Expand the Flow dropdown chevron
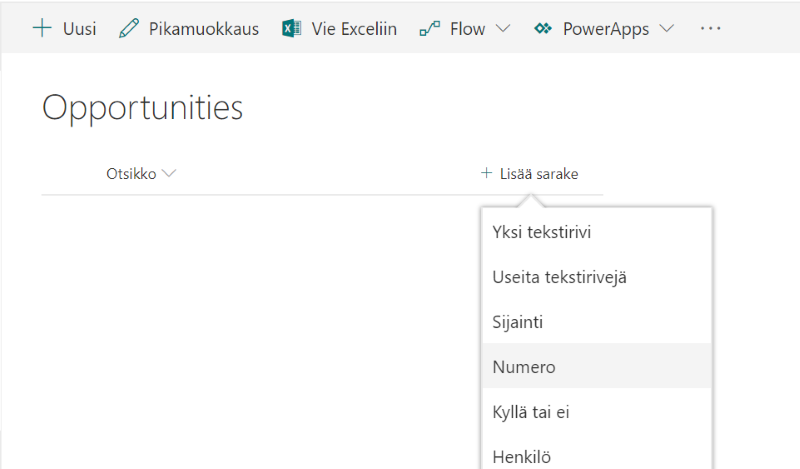Viewport: 800px width, 469px height. [503, 29]
